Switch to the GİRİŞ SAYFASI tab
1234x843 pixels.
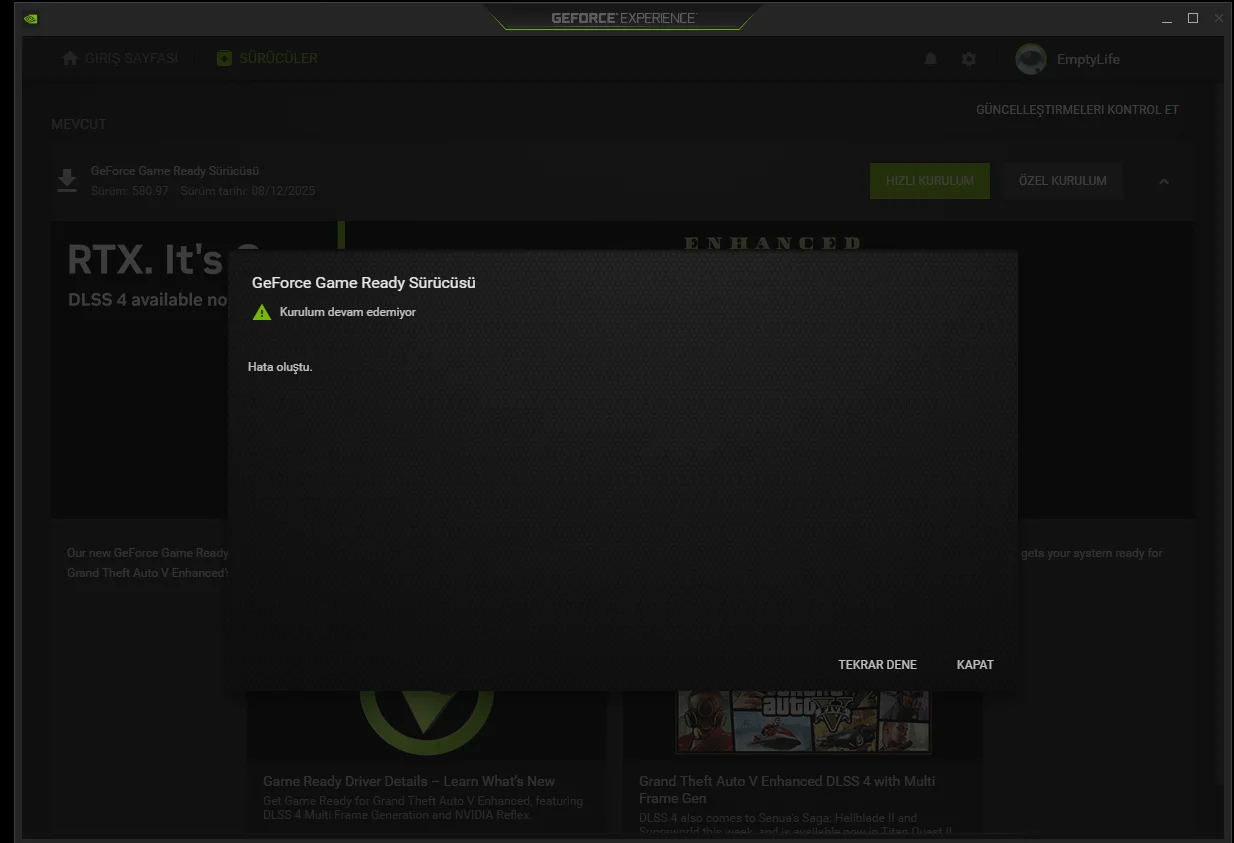pos(120,58)
